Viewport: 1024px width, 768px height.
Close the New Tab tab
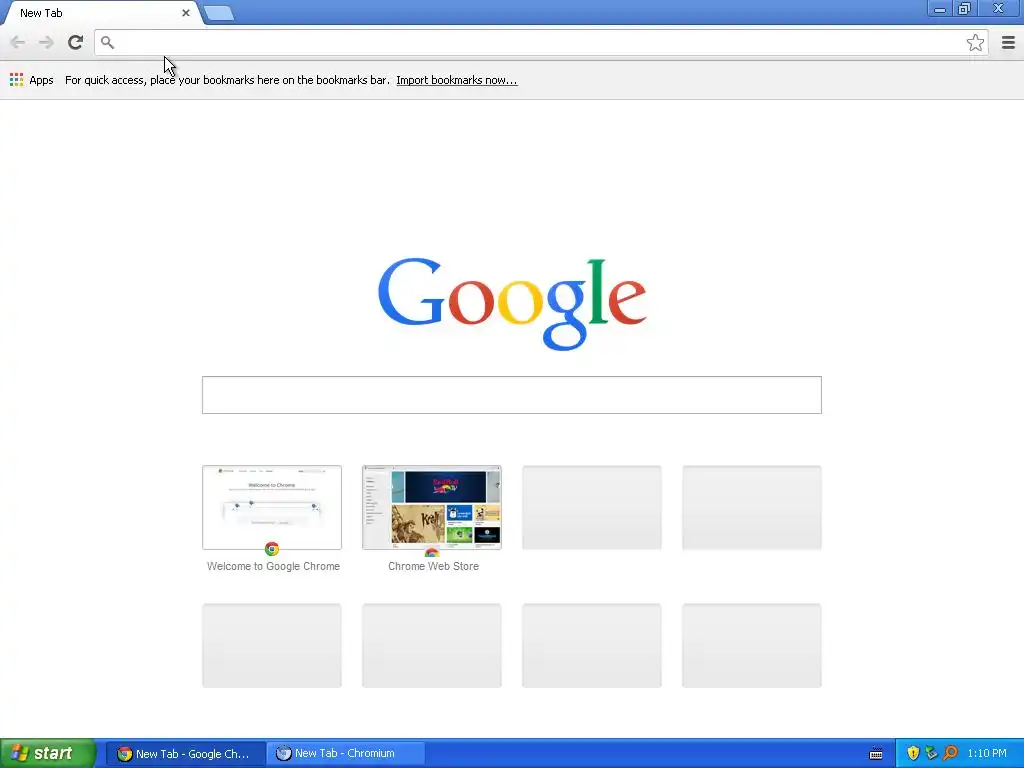185,12
